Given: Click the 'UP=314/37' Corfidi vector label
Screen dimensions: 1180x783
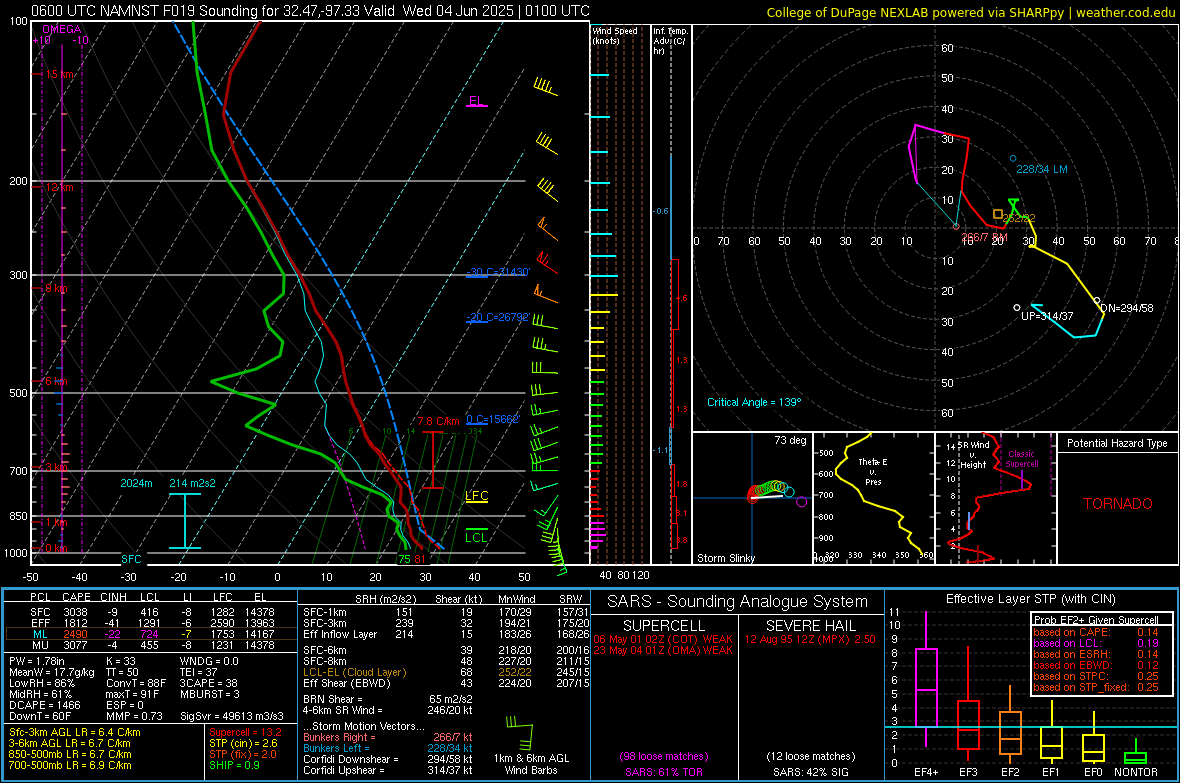Looking at the screenshot, I should pyautogui.click(x=1047, y=316).
